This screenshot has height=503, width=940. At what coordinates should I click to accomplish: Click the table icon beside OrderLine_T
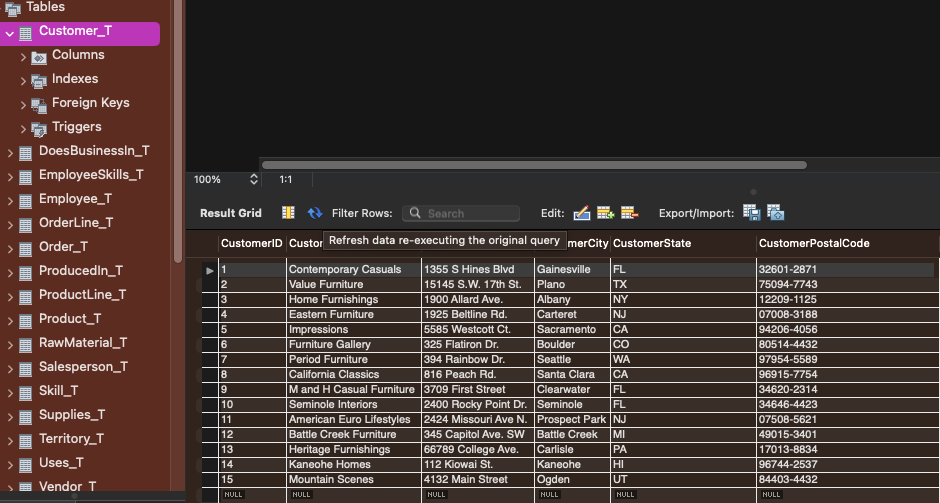(x=26, y=225)
